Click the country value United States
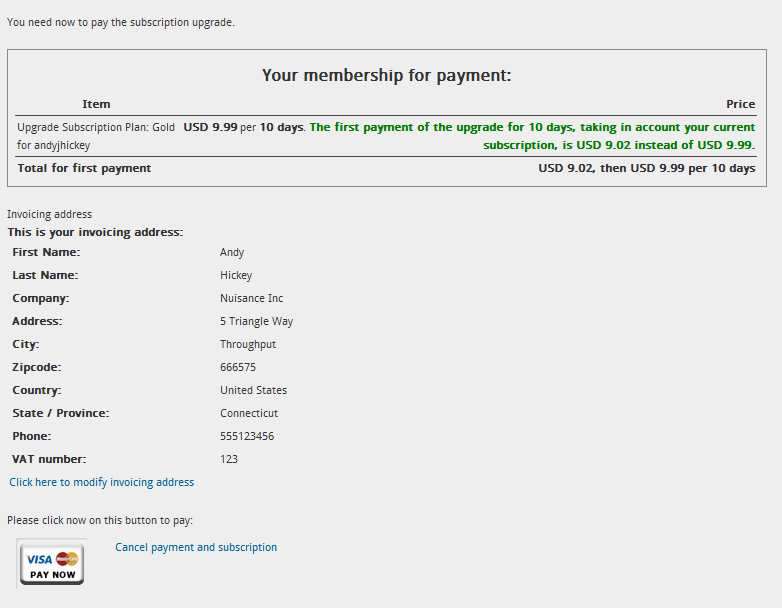The width and height of the screenshot is (782, 608). point(253,390)
